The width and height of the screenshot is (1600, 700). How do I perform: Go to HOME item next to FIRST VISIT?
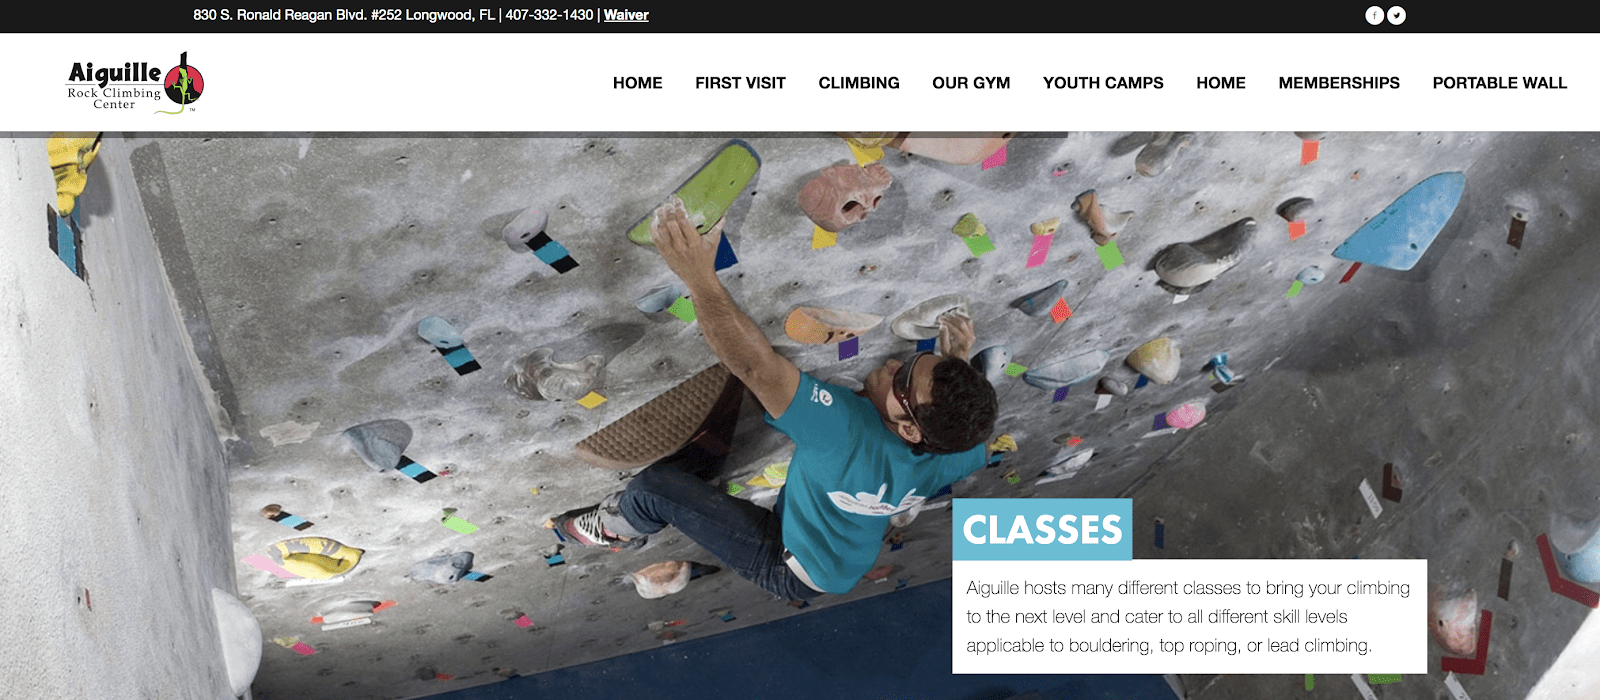point(638,83)
